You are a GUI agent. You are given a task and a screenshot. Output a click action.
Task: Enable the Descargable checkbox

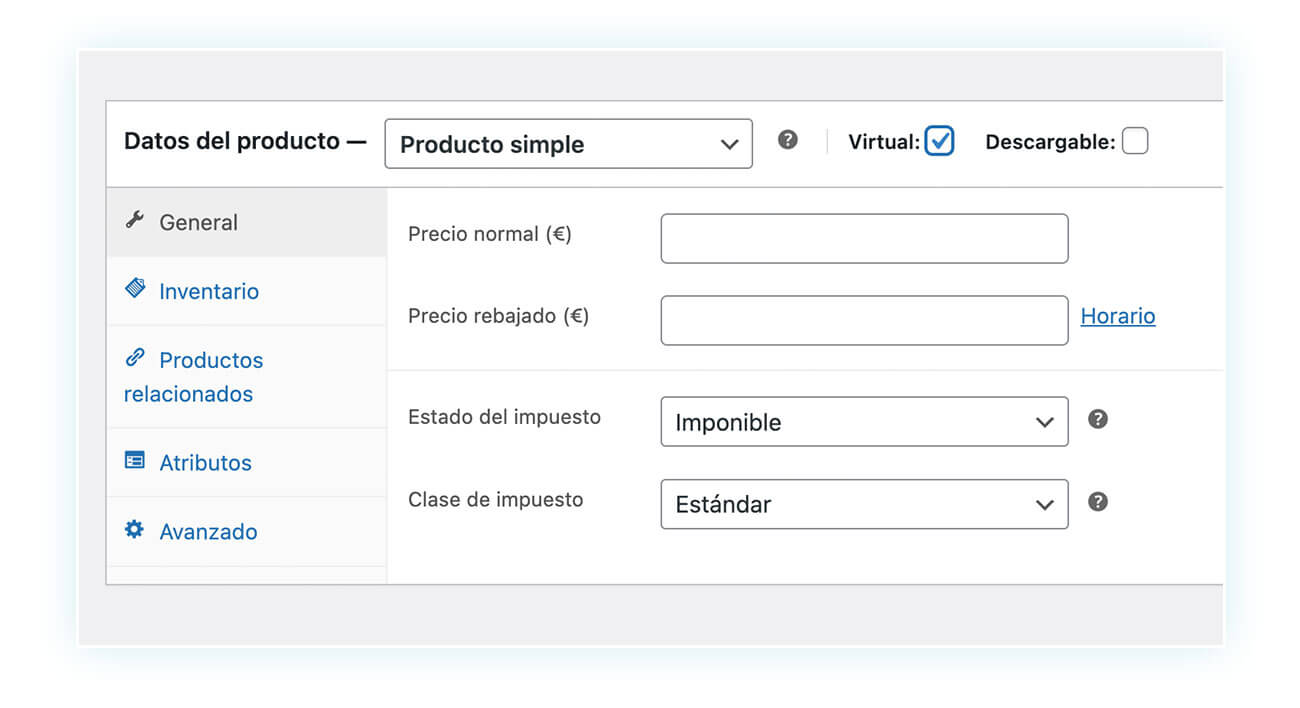[x=1135, y=141]
